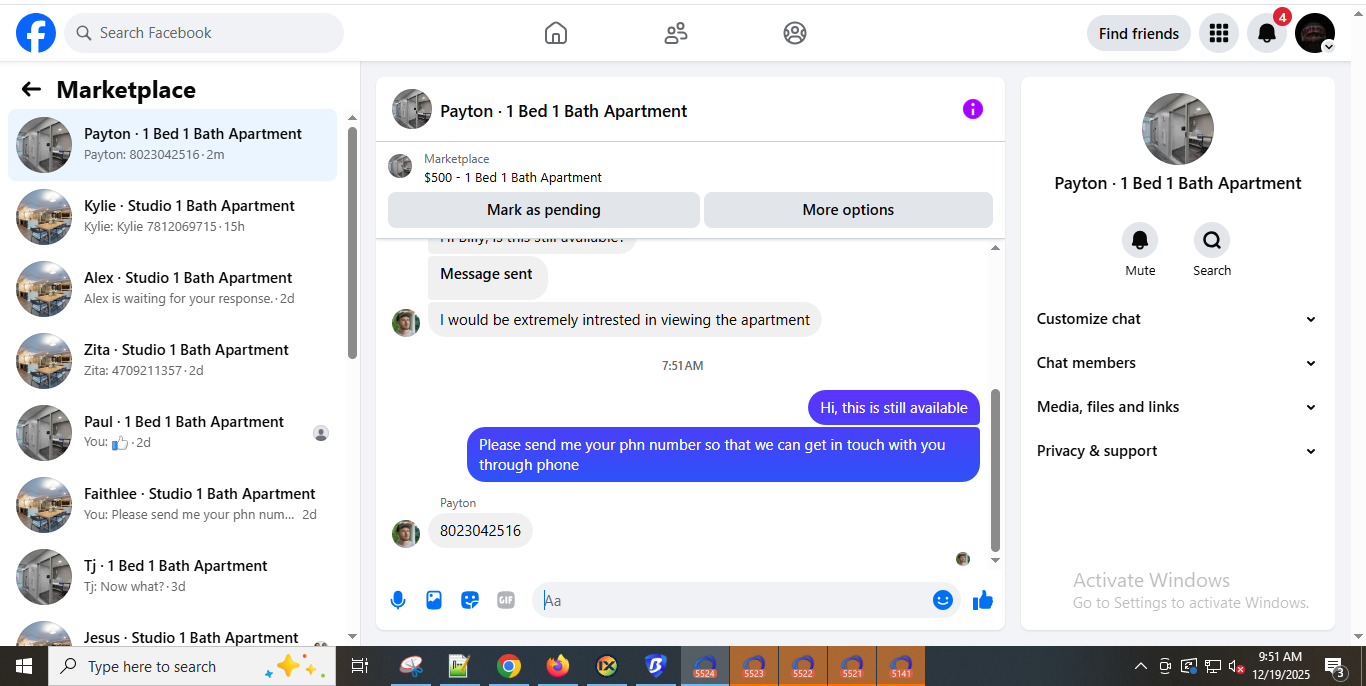
Task: Open the Friends icon in top navigation
Action: point(676,33)
